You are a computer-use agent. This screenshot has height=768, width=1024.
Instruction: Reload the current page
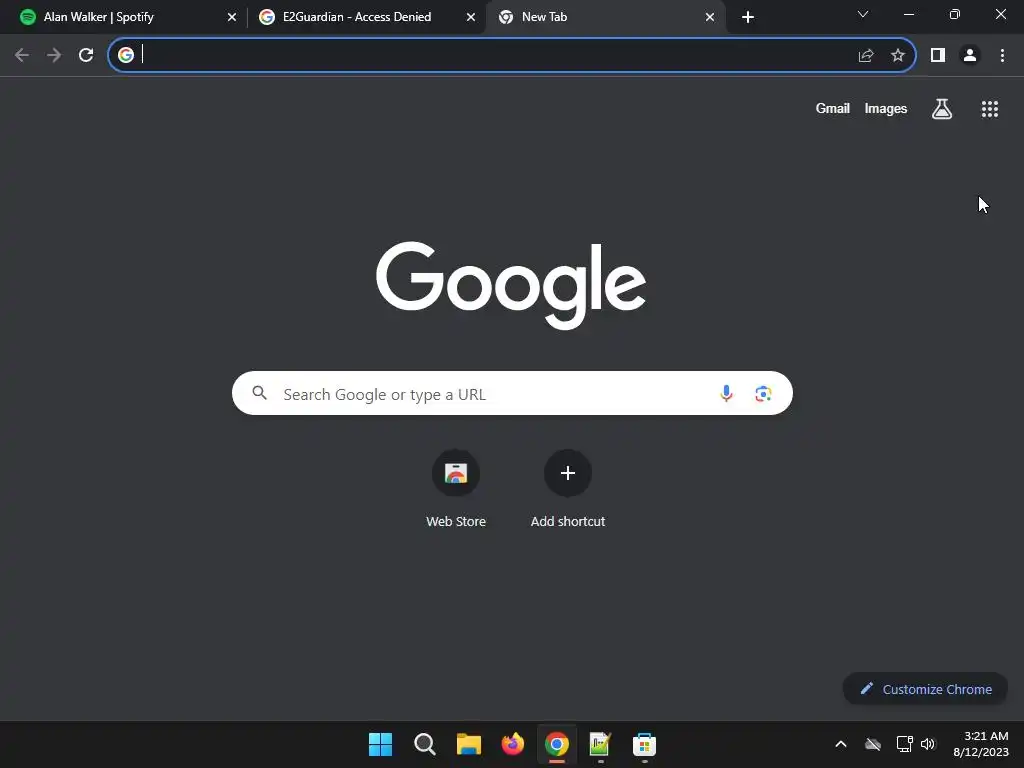coord(86,55)
